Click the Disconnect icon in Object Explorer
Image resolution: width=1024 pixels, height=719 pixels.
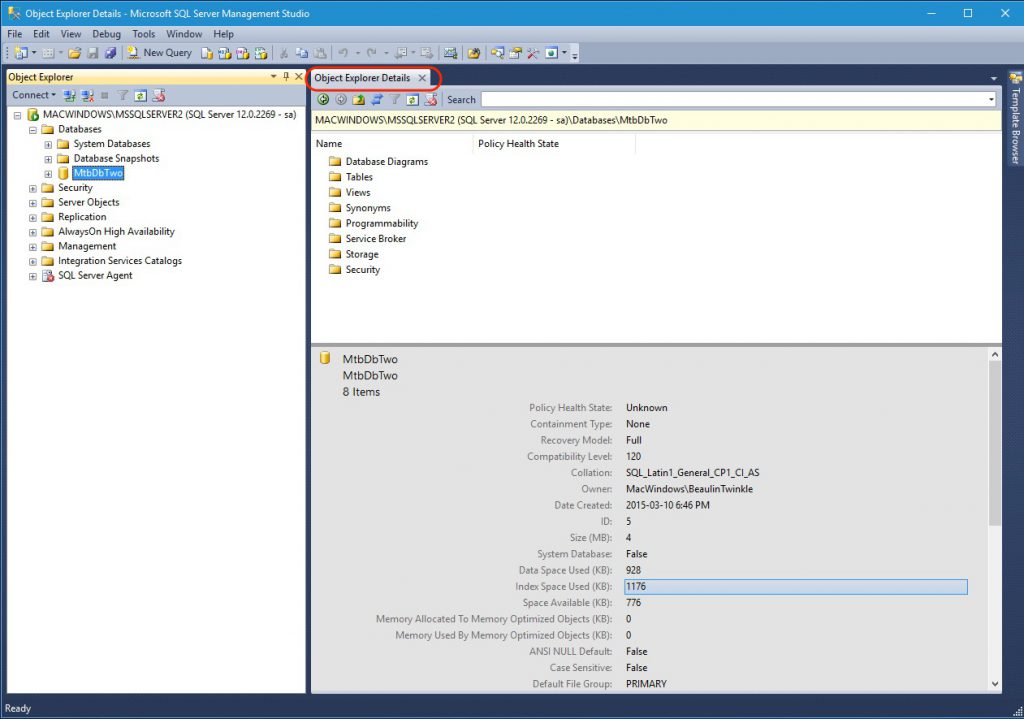[88, 95]
